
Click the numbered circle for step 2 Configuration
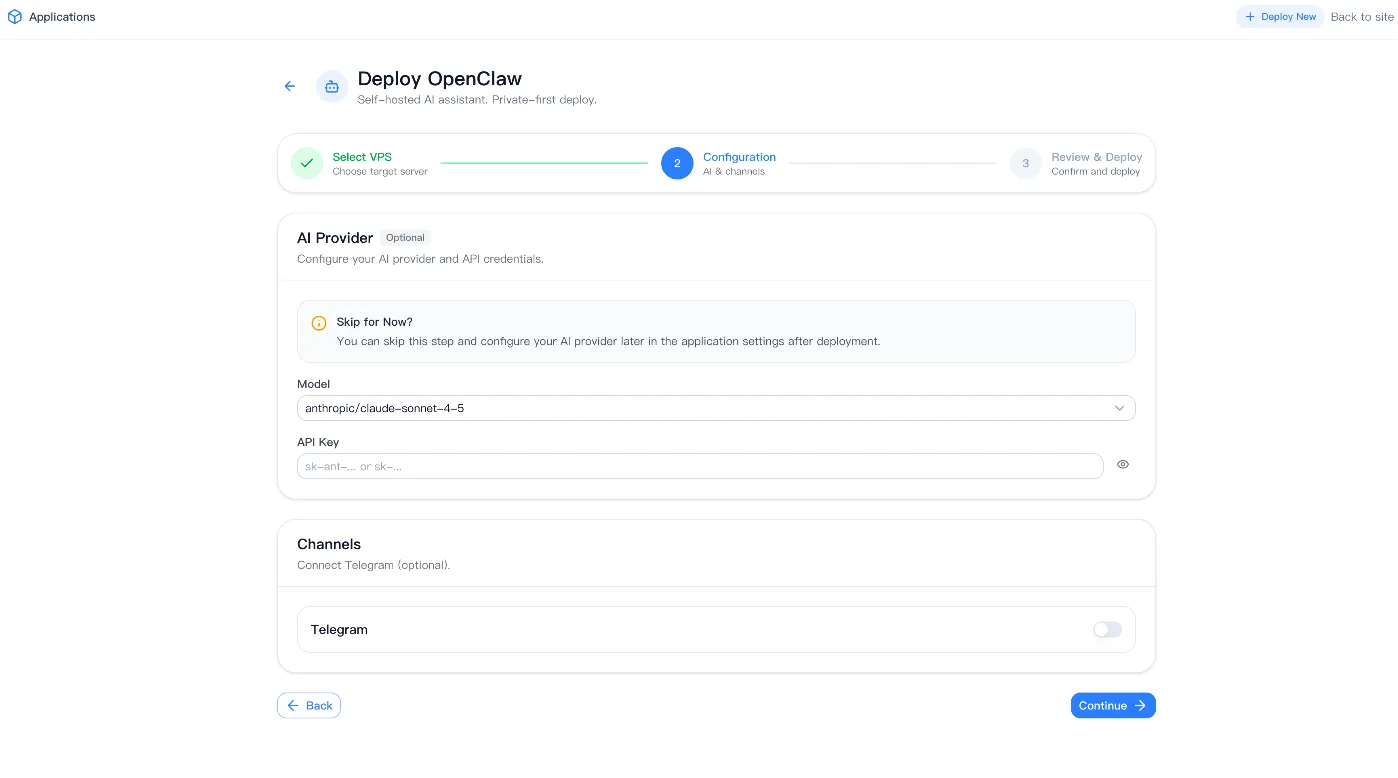[x=677, y=163]
